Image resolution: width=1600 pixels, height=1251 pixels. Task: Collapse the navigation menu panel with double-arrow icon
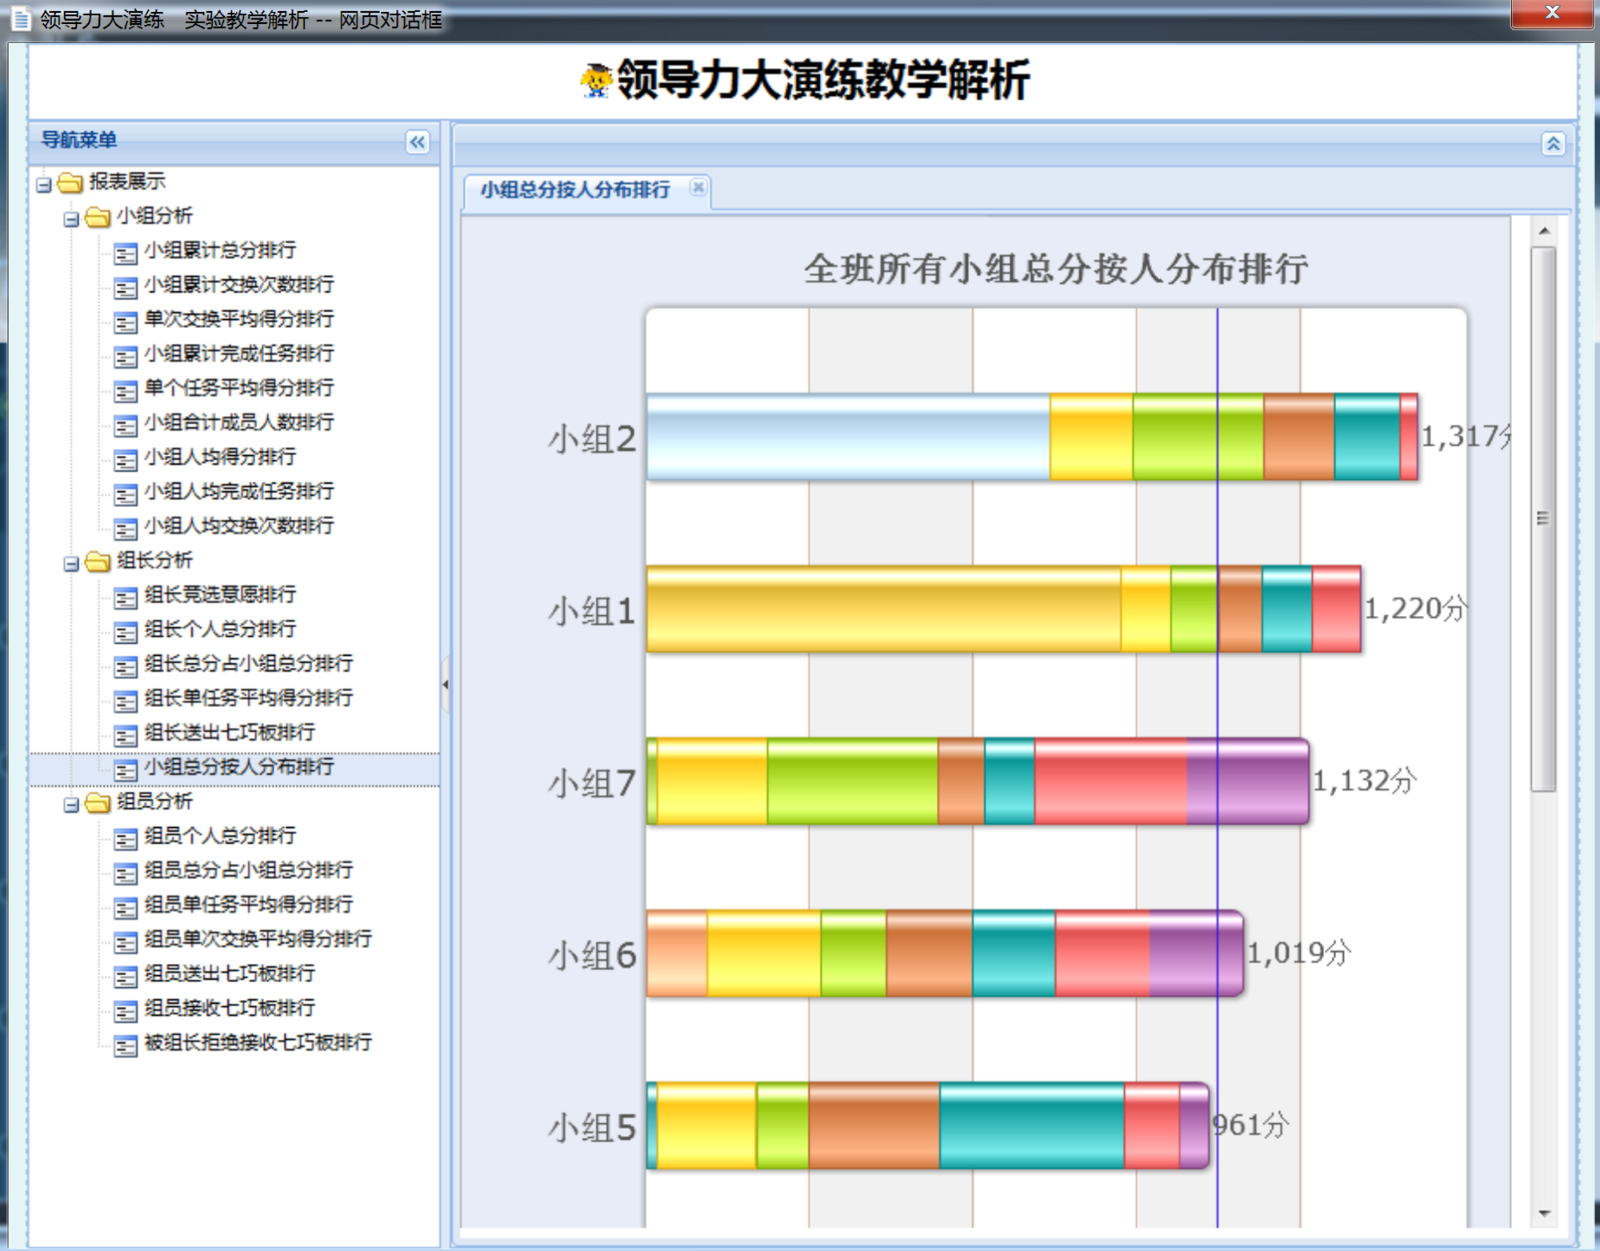click(x=417, y=142)
